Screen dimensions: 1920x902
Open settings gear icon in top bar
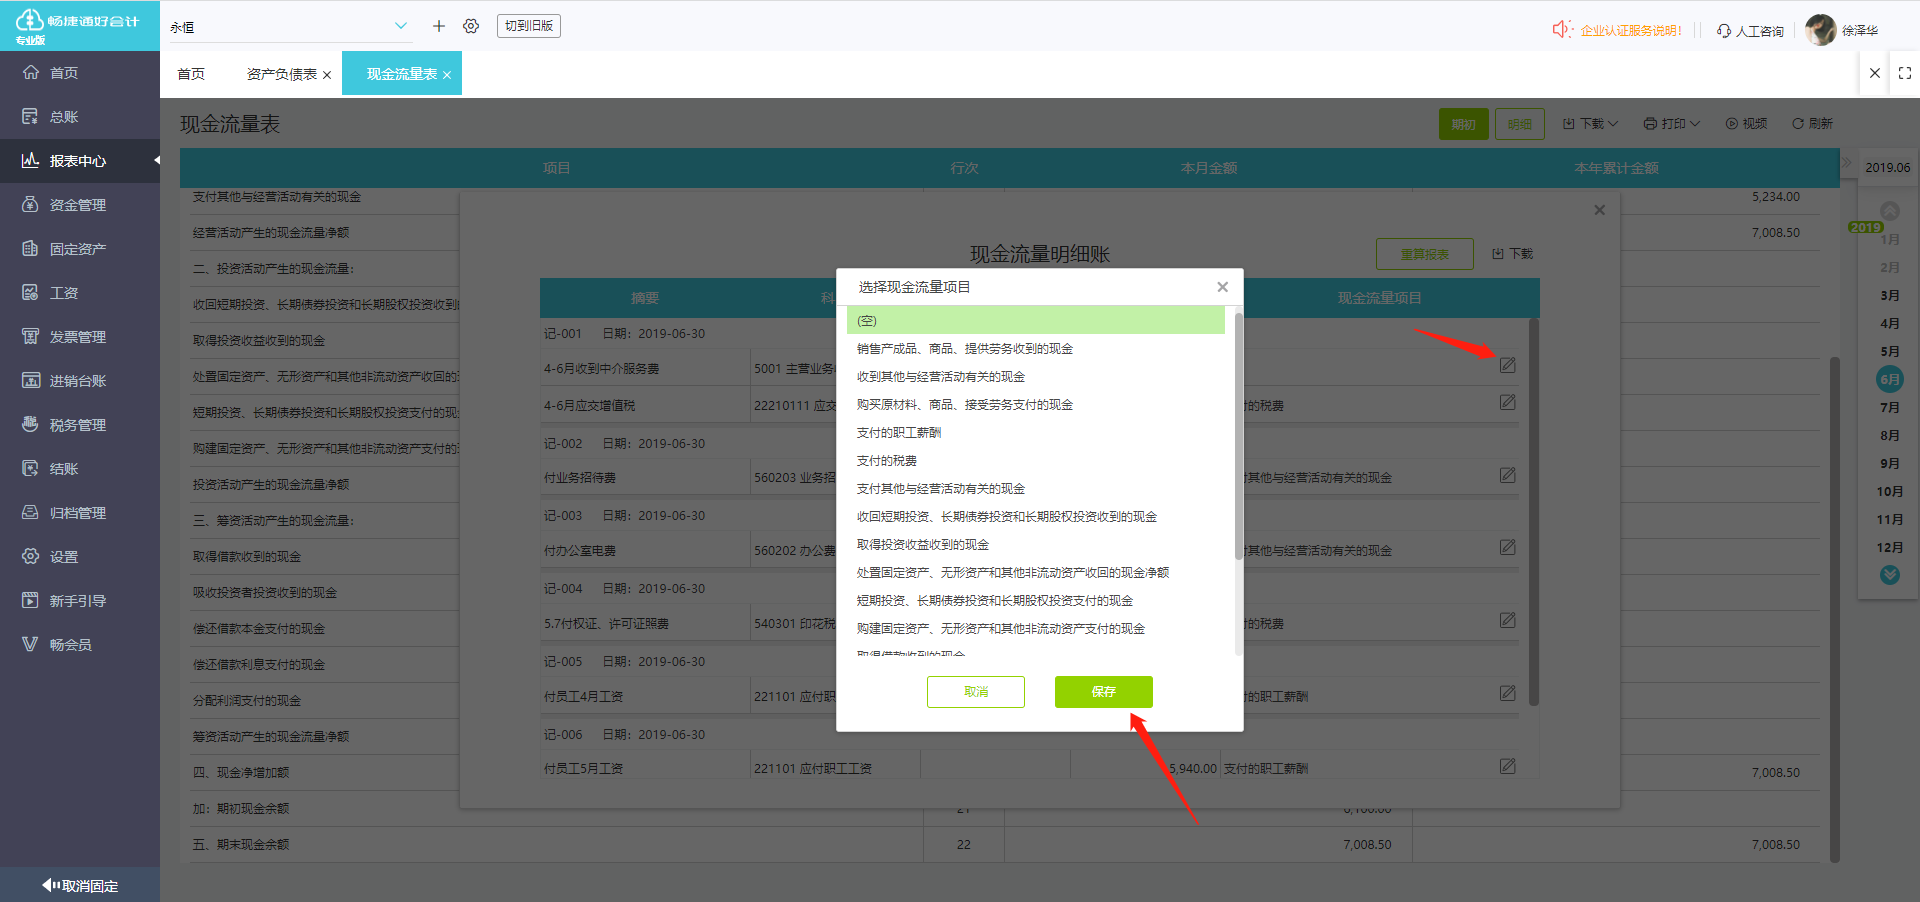[x=471, y=26]
